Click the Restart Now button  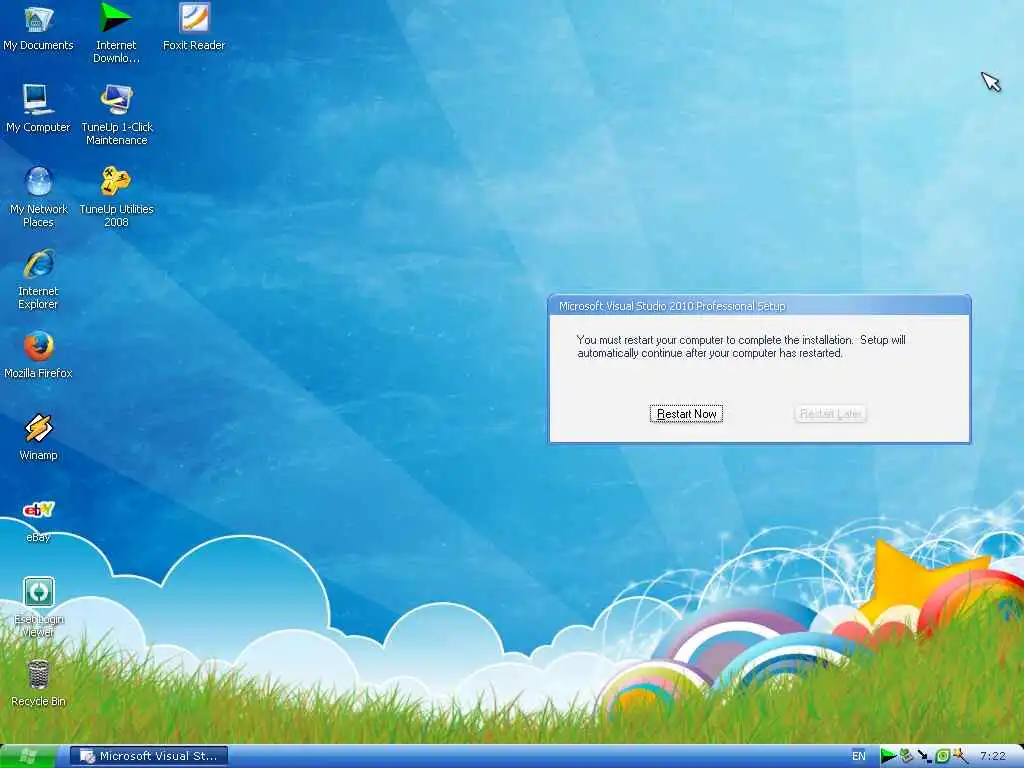click(x=686, y=413)
